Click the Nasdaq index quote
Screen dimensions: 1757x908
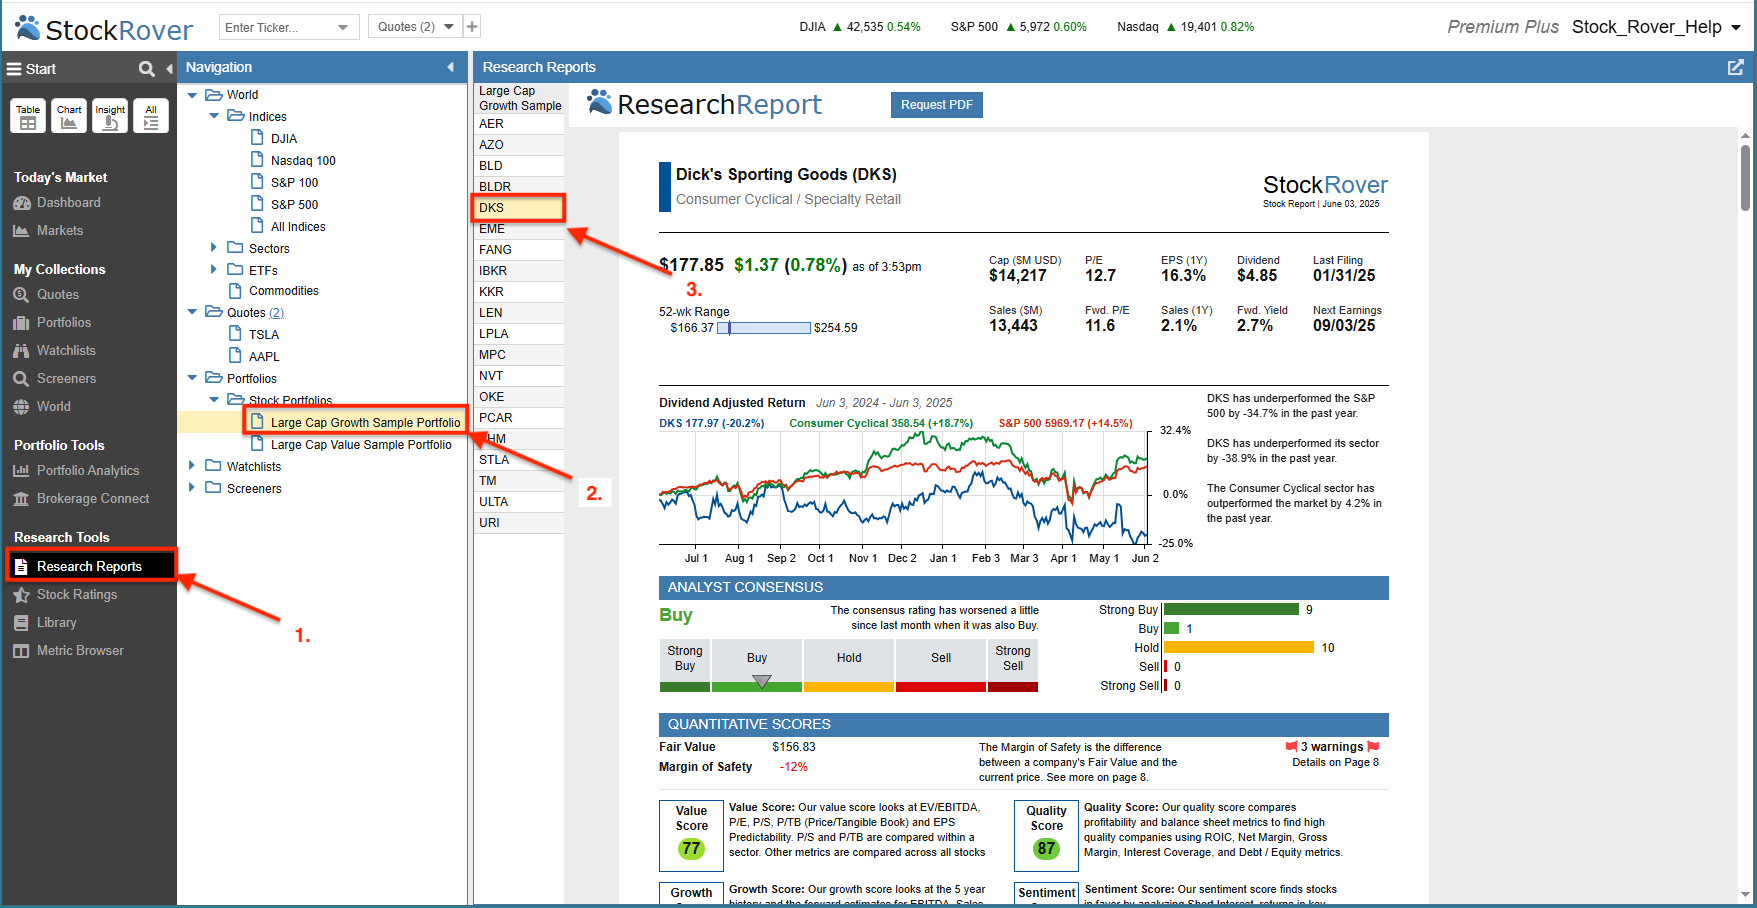pyautogui.click(x=1185, y=27)
